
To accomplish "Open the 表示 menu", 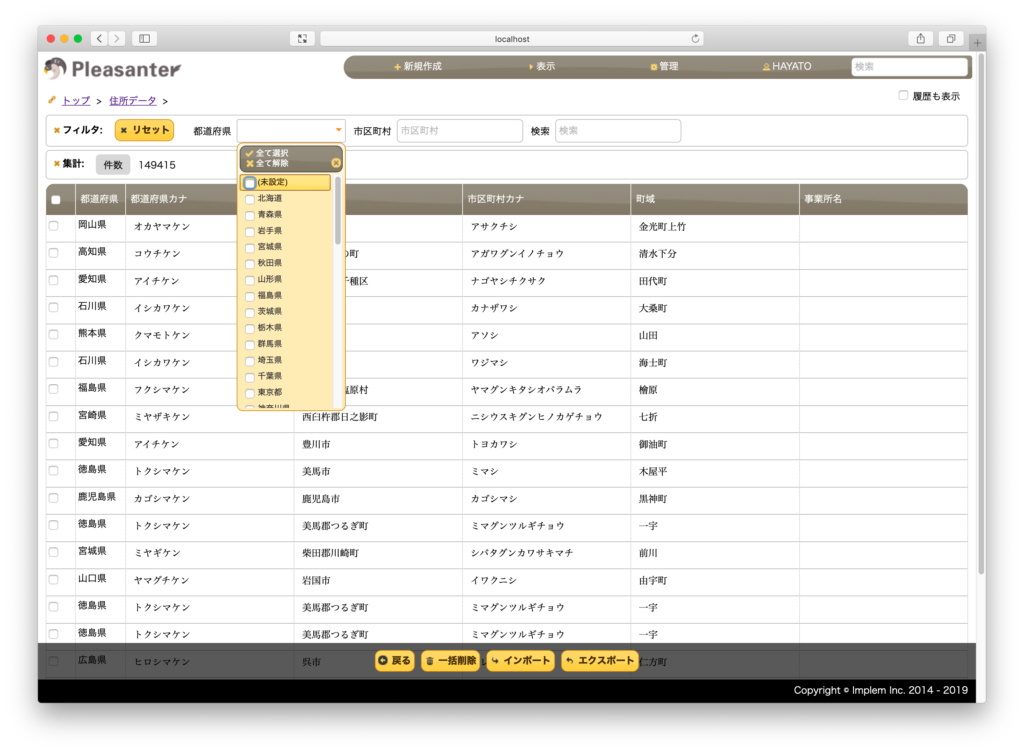I will pyautogui.click(x=542, y=67).
